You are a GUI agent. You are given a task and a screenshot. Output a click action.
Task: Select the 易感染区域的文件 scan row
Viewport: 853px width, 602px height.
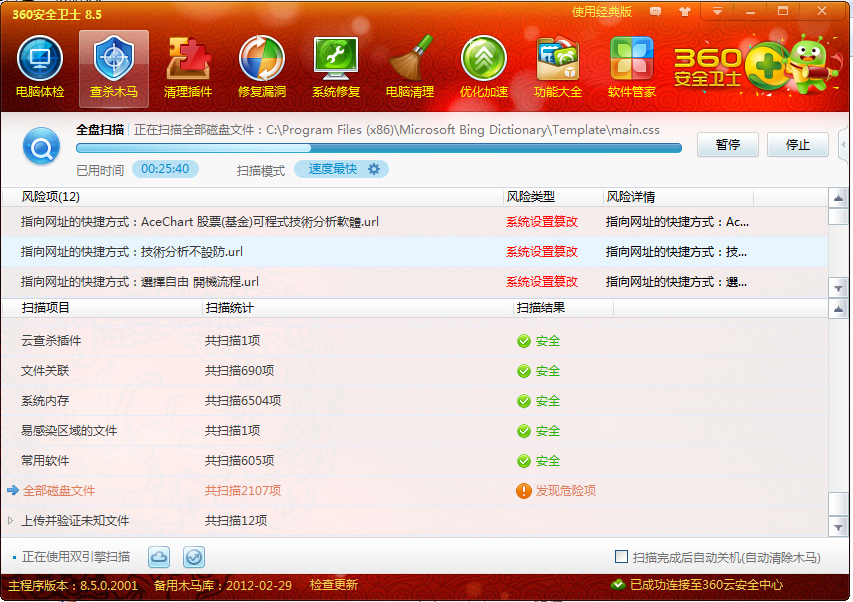[x=415, y=431]
